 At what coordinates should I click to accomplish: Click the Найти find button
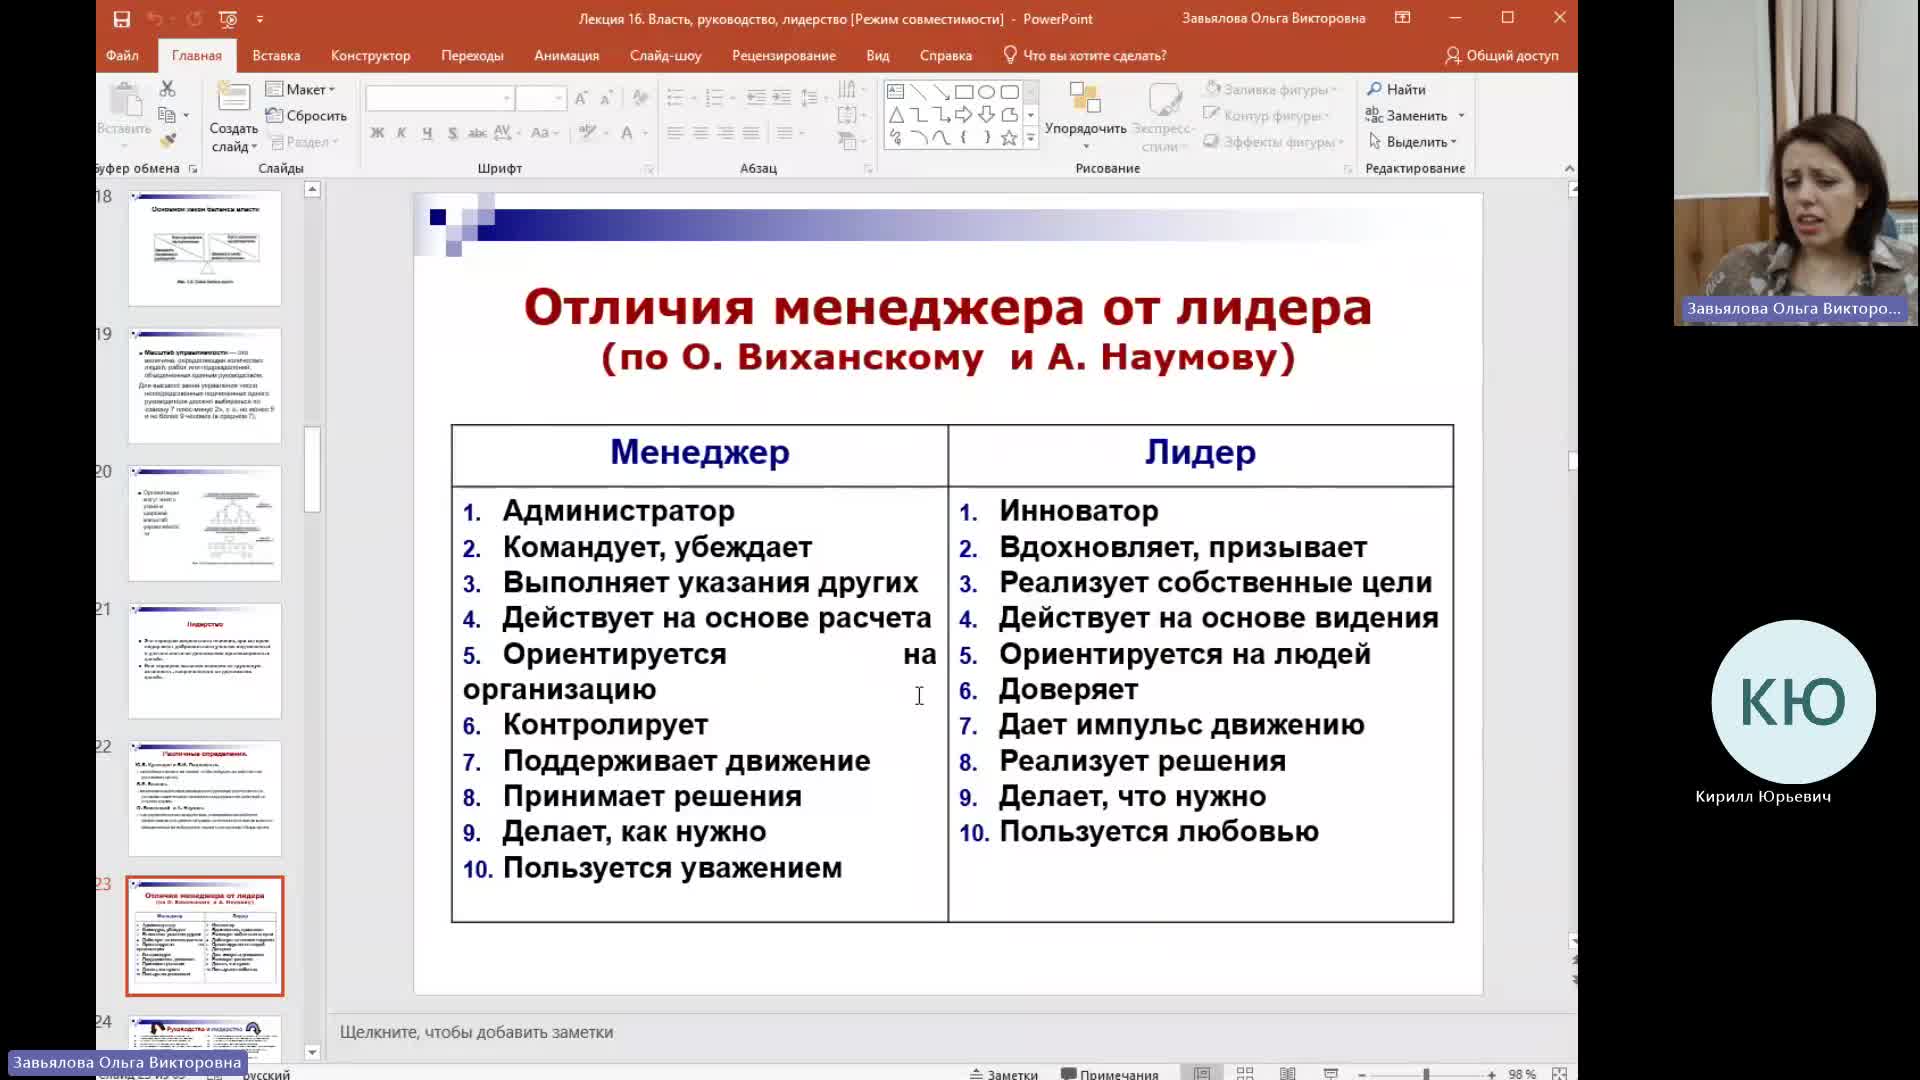pyautogui.click(x=1396, y=89)
